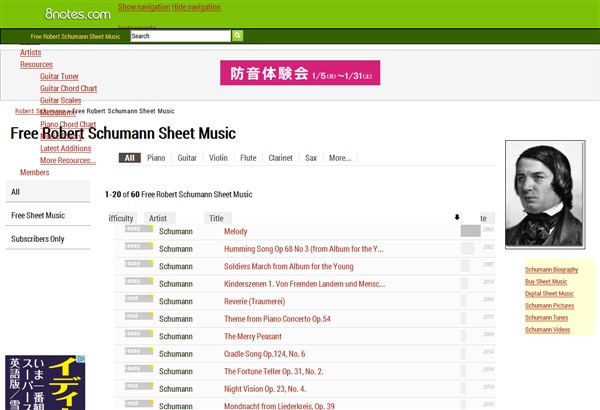Click popularity bar in Humming Song row
Image resolution: width=600 pixels, height=410 pixels.
[467, 248]
